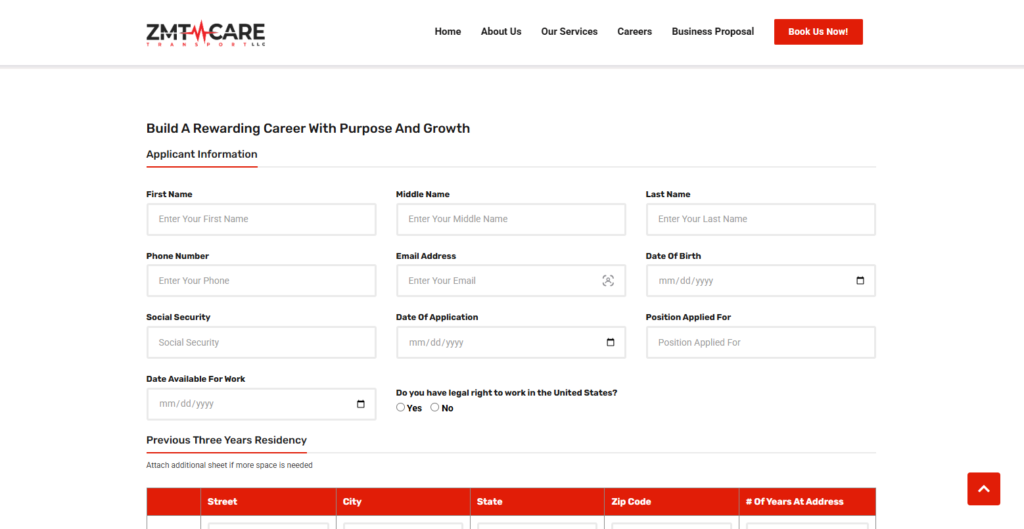Click the Phone Number input field
1024x529 pixels.
click(x=261, y=281)
